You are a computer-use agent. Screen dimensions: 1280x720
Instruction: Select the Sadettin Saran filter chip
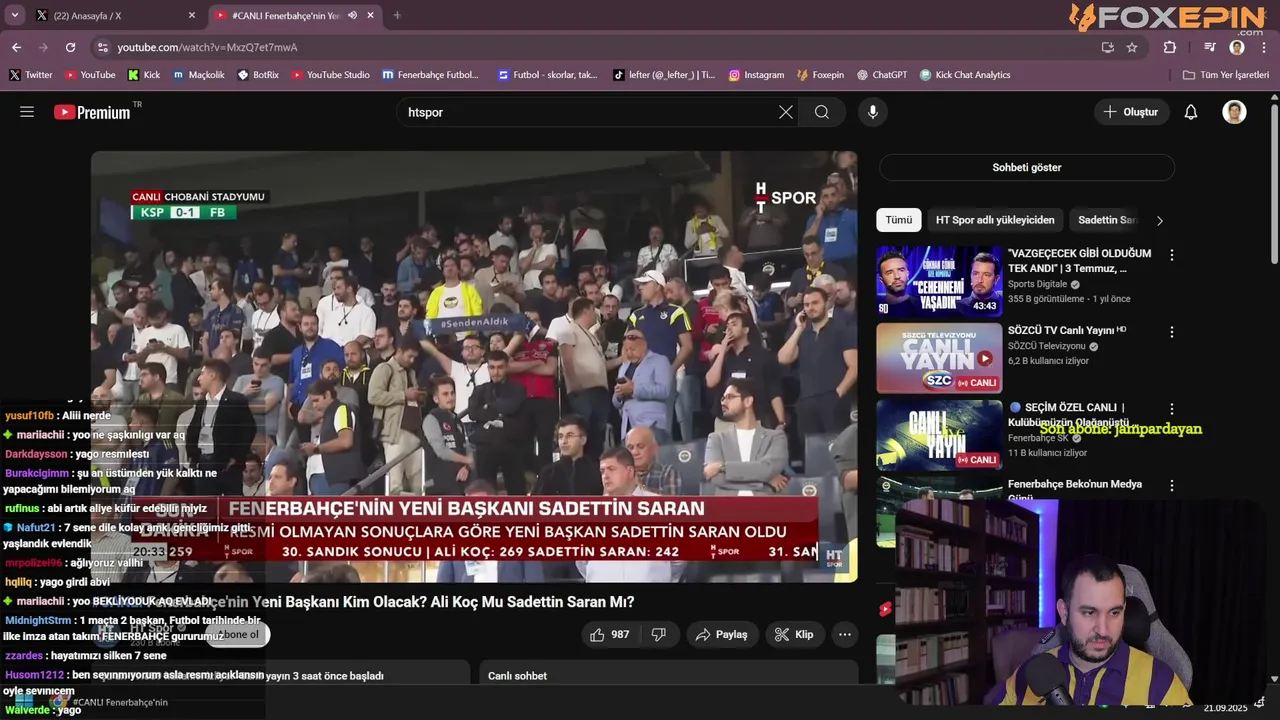click(x=1106, y=220)
